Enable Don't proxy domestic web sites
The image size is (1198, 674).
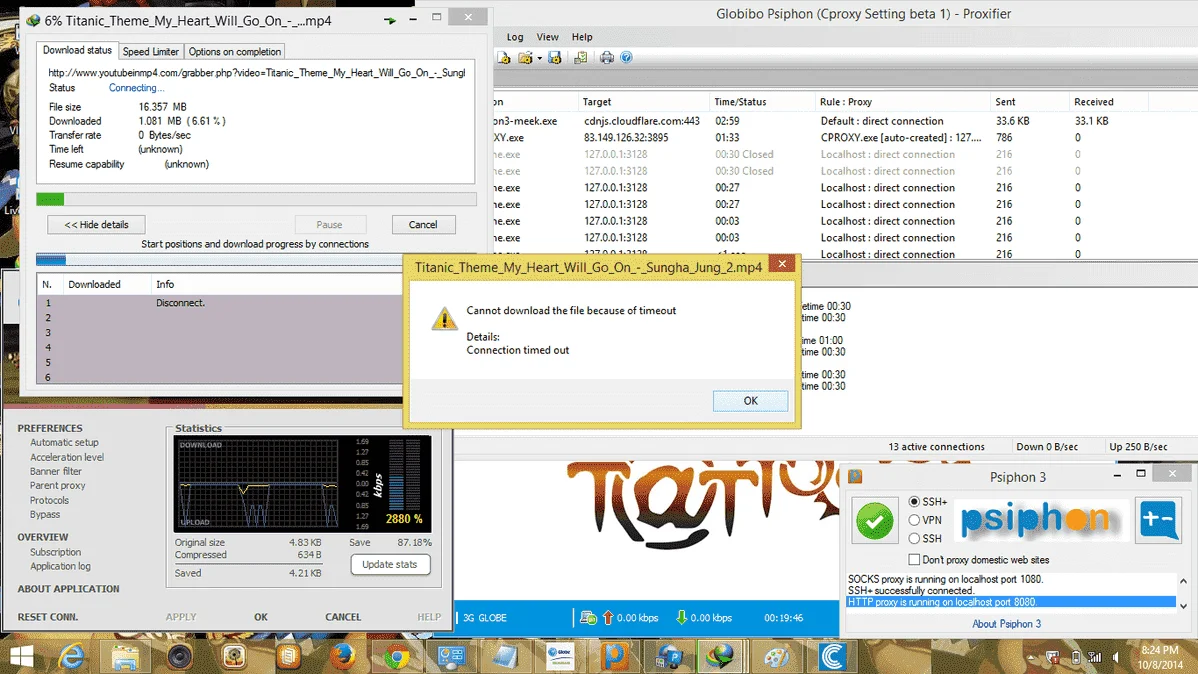[914, 559]
